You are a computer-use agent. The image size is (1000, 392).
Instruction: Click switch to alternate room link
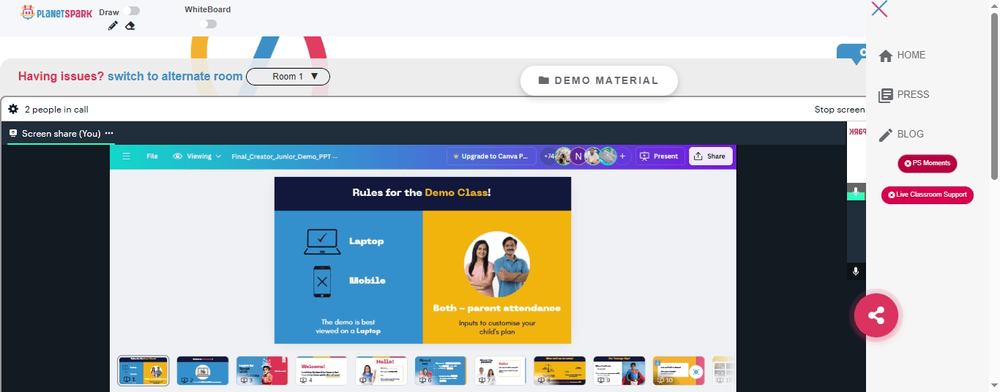click(175, 76)
